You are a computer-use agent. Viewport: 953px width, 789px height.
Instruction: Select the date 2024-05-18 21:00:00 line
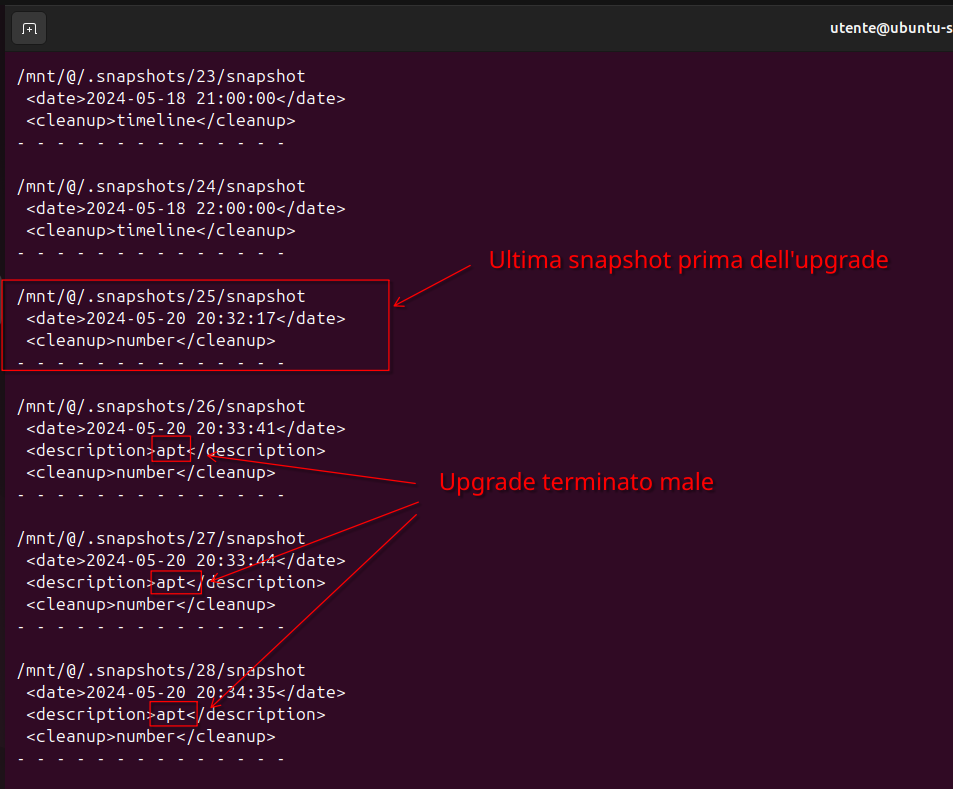tap(185, 98)
